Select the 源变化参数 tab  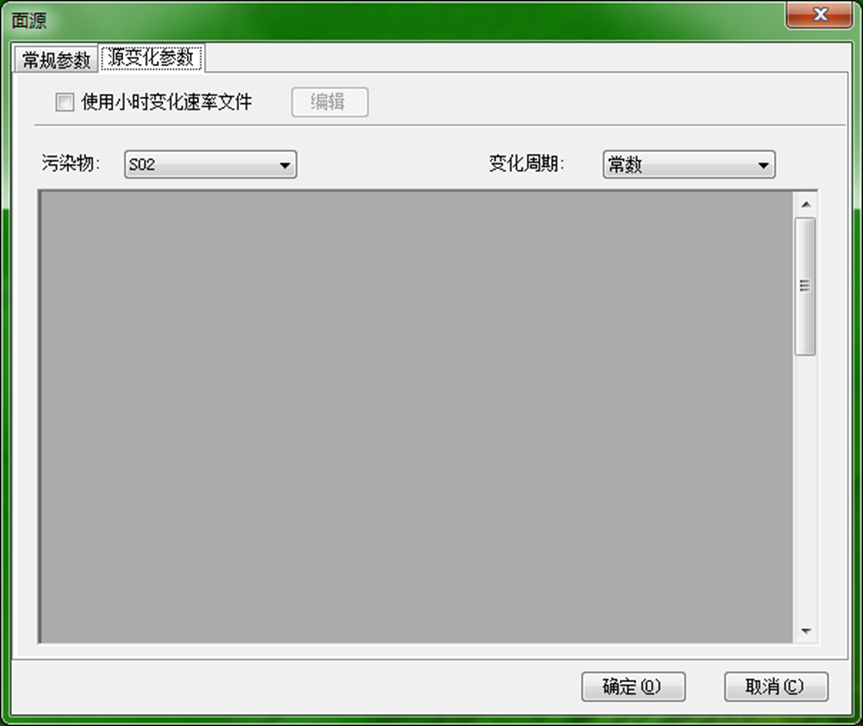pos(151,58)
